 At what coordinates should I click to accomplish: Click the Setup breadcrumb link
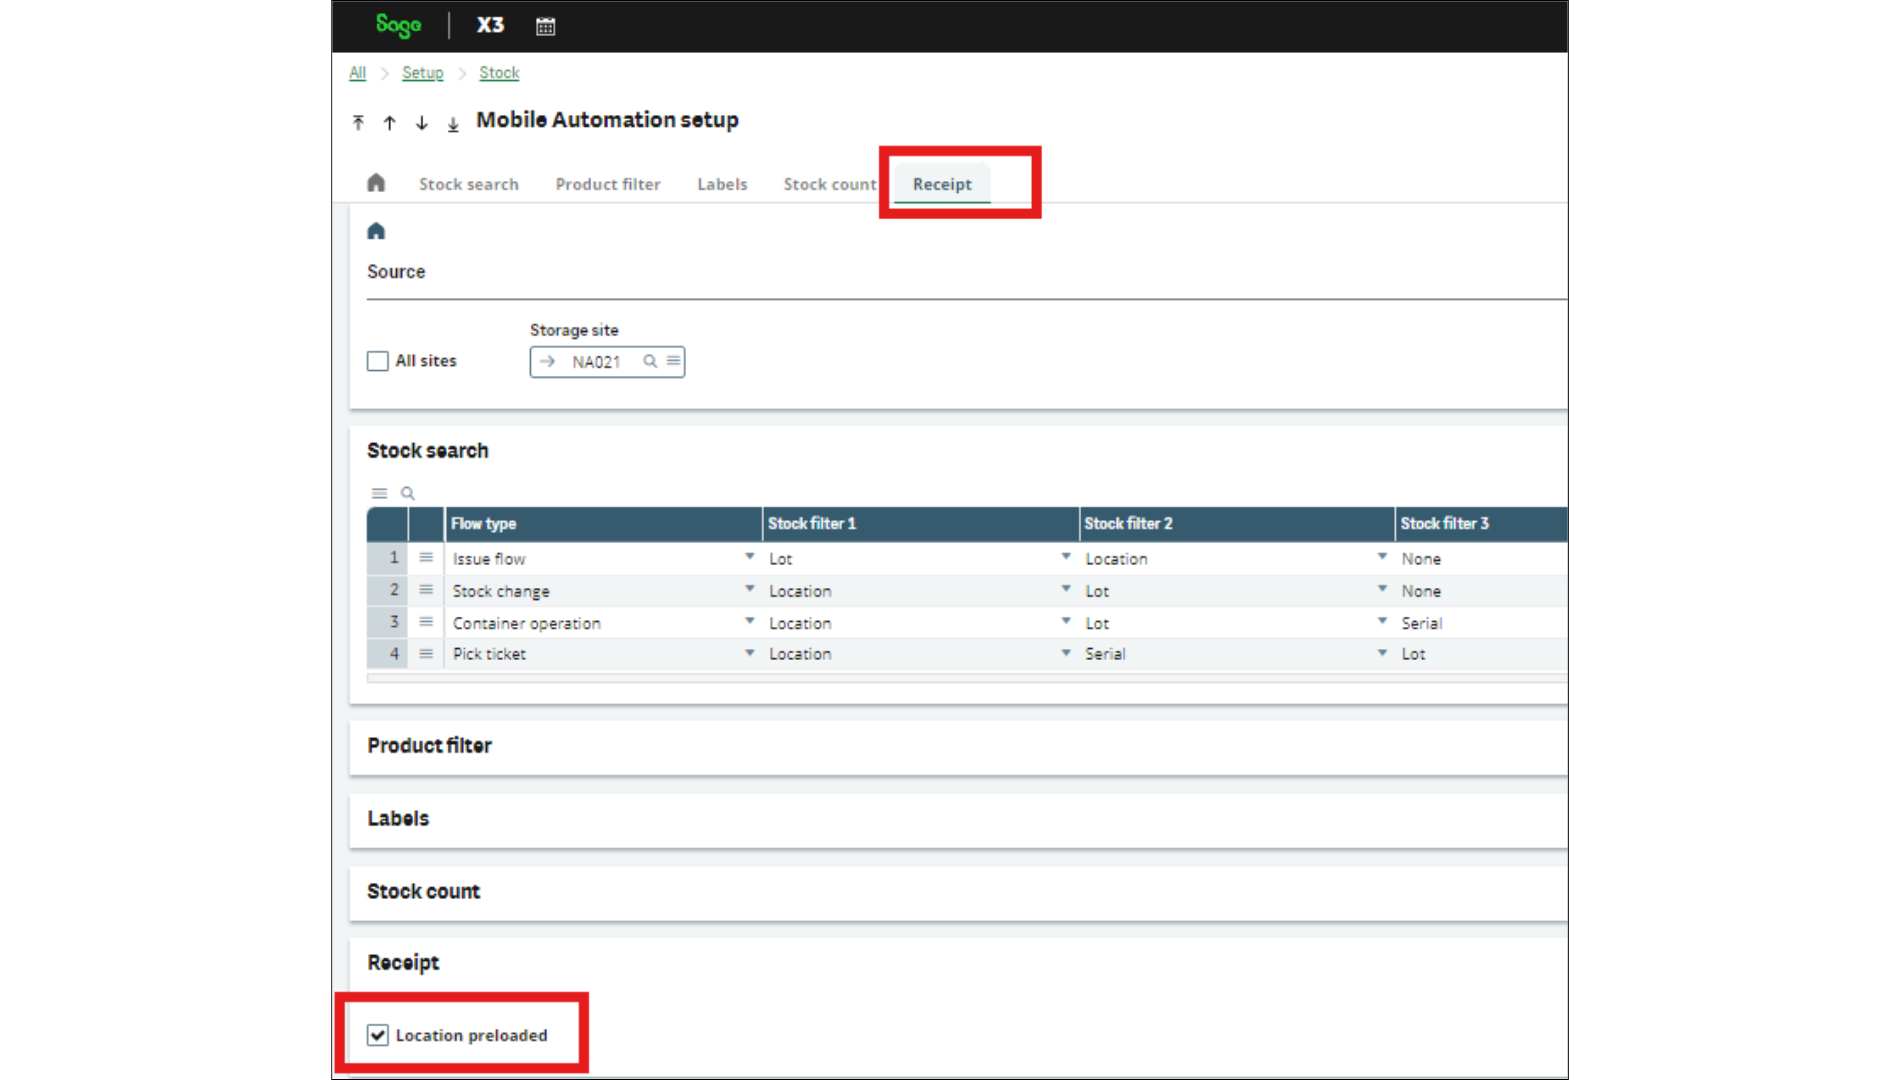point(422,73)
